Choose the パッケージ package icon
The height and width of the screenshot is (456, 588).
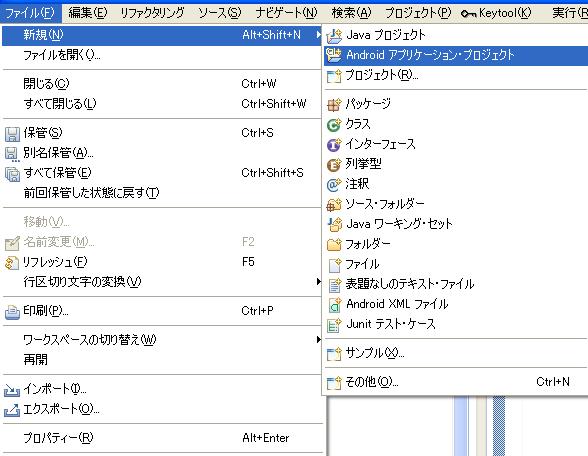click(x=334, y=104)
